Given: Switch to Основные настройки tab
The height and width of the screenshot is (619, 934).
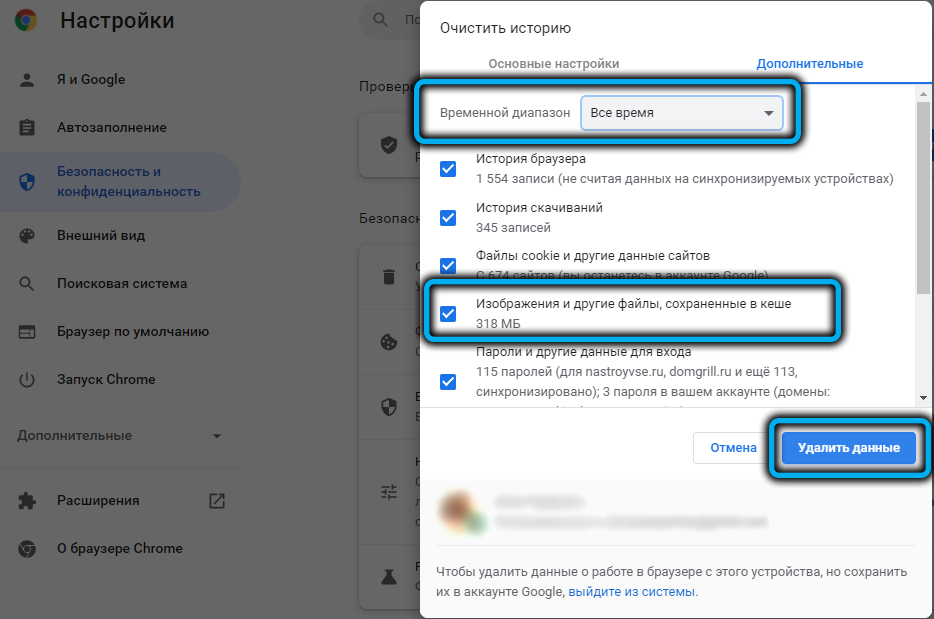Looking at the screenshot, I should coord(553,64).
